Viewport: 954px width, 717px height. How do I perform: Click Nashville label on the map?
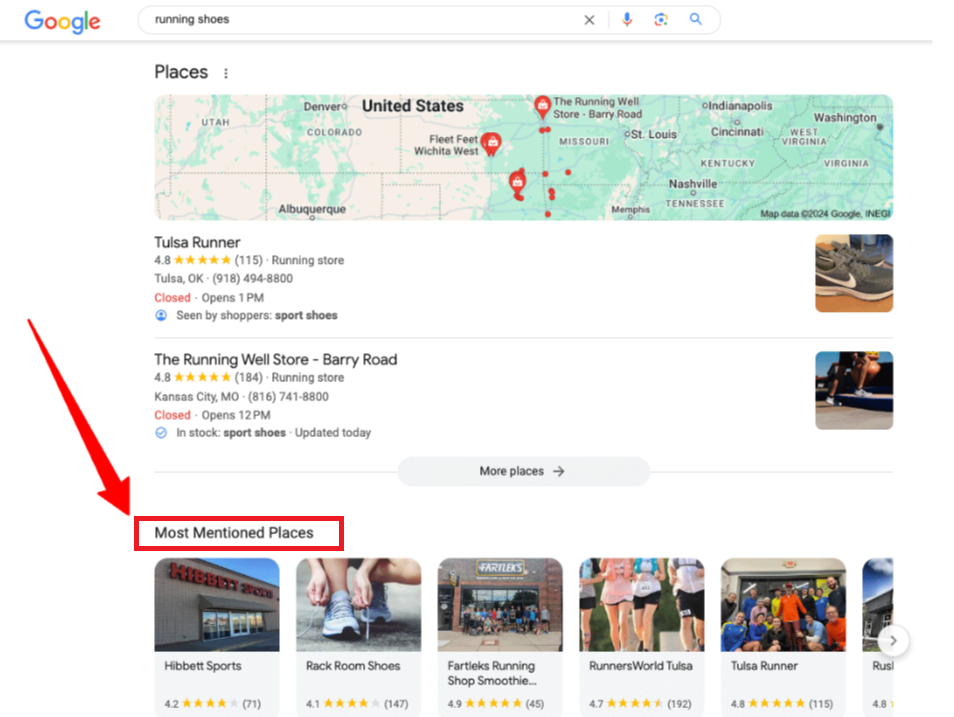tap(693, 184)
